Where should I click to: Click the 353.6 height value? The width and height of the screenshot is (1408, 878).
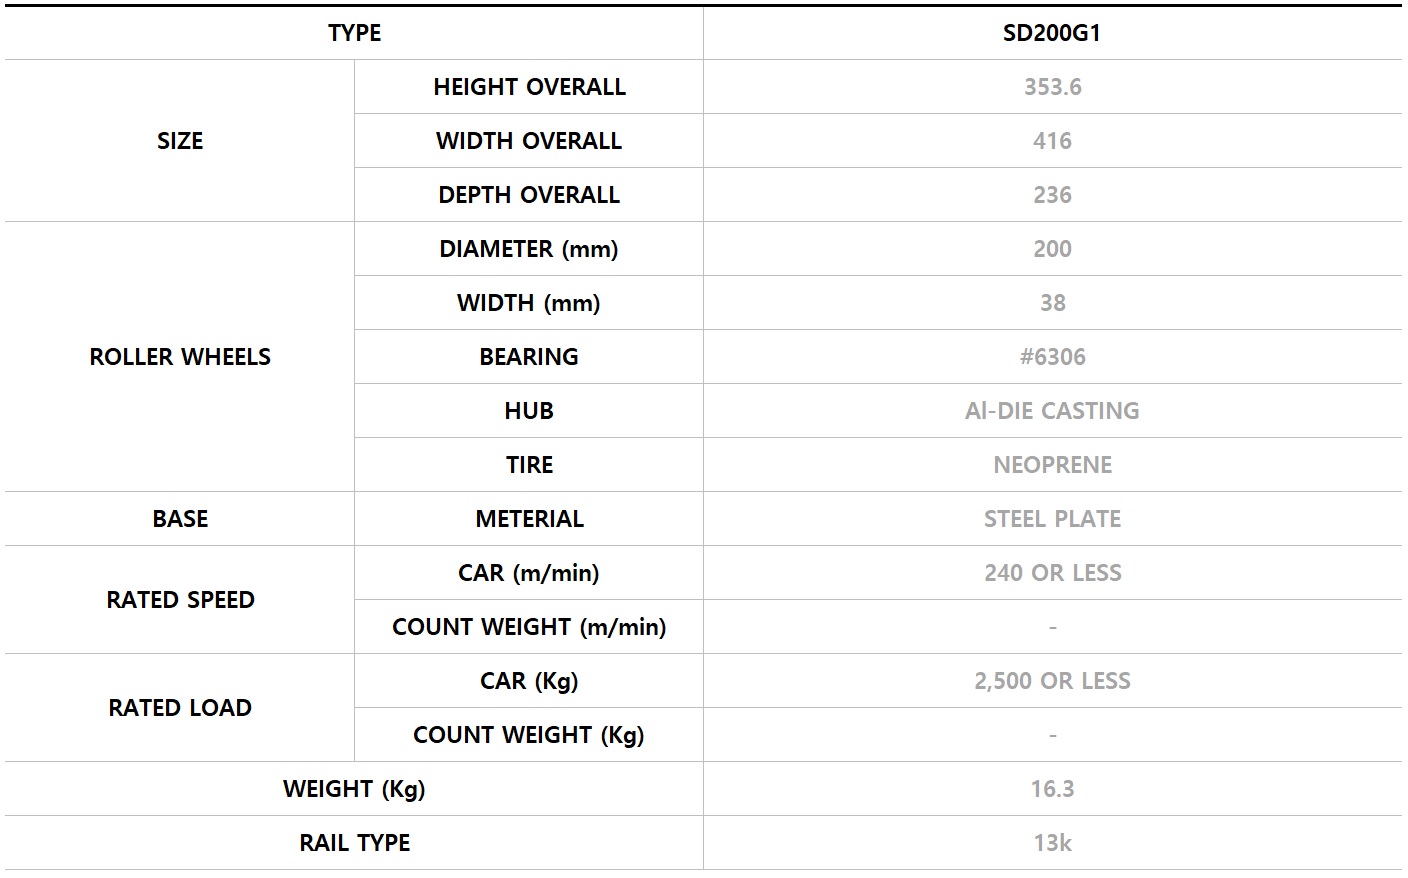click(1052, 87)
